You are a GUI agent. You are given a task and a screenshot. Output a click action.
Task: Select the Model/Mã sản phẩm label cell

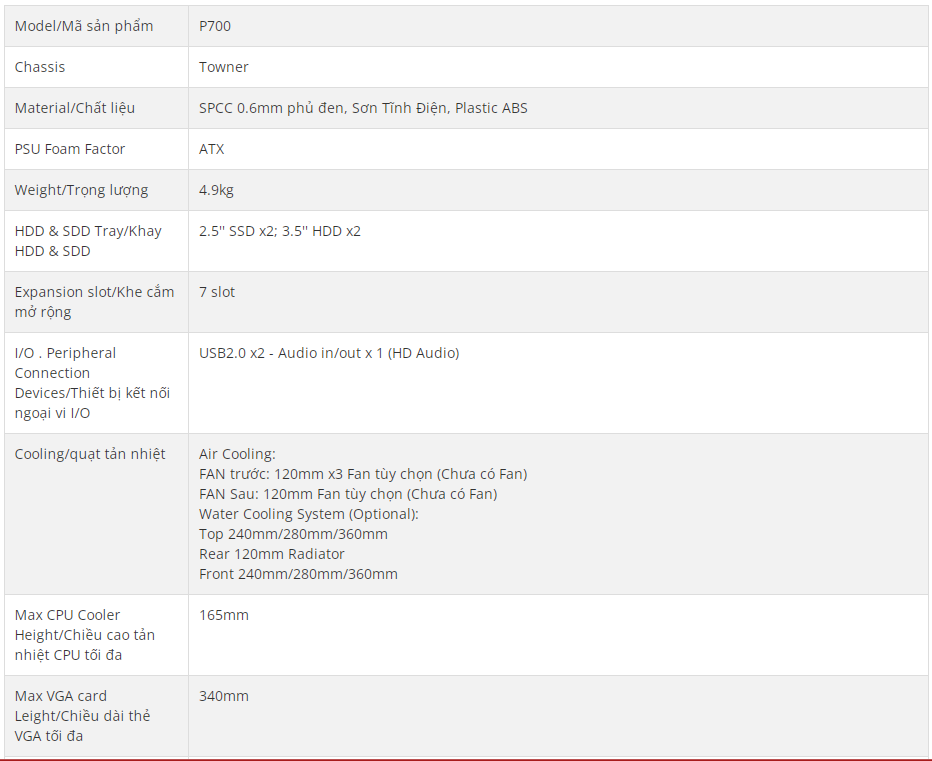pyautogui.click(x=96, y=26)
